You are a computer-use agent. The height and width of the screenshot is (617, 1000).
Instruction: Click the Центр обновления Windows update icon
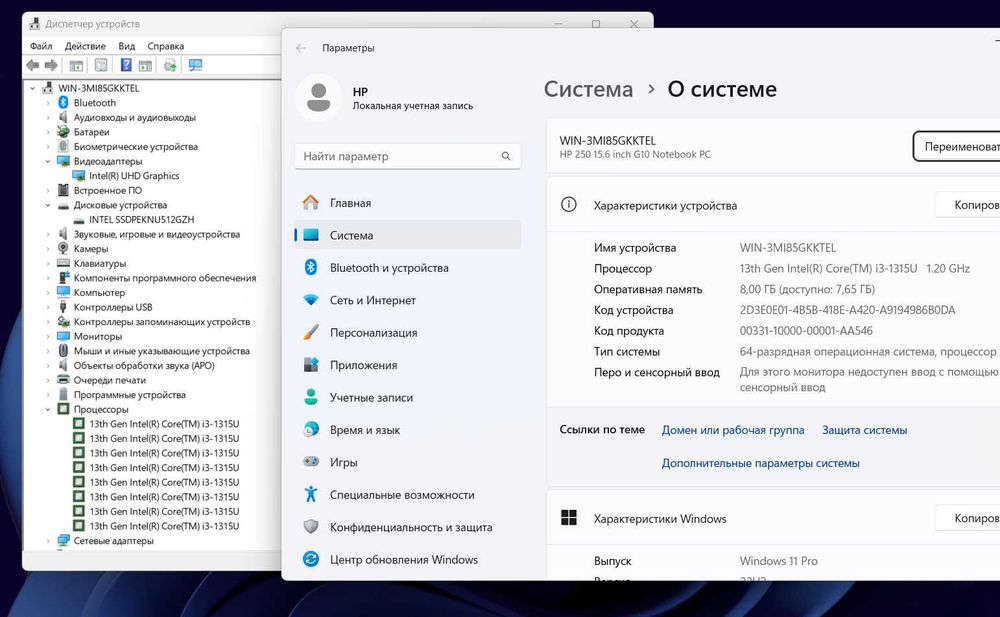click(311, 559)
